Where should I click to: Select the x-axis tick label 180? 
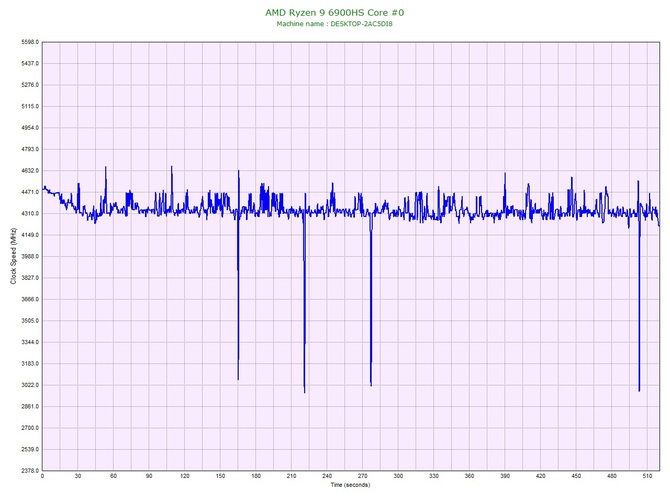[256, 476]
